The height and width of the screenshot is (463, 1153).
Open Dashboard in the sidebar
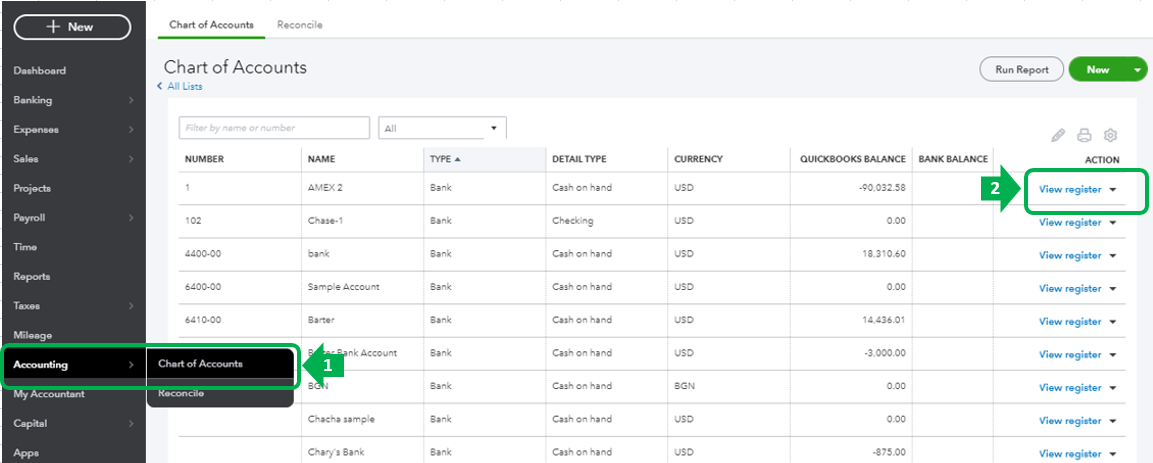point(40,71)
